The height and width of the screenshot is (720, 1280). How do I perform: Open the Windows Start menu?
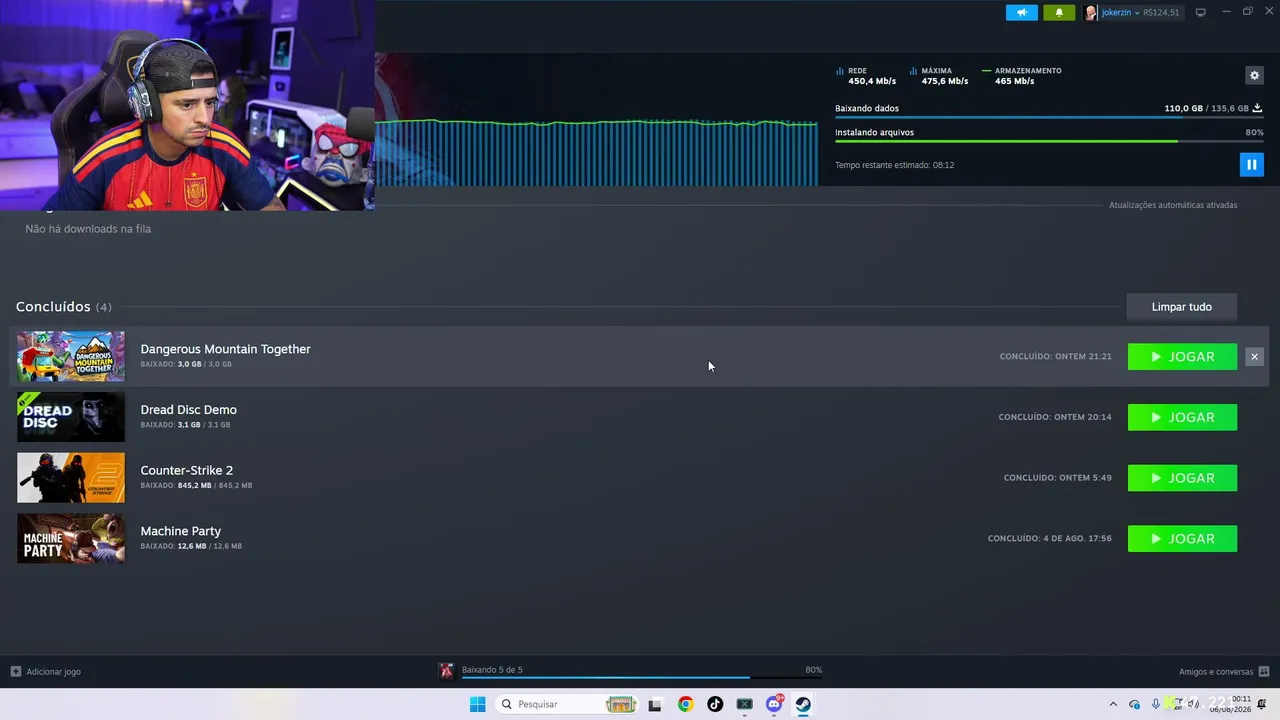tap(478, 704)
